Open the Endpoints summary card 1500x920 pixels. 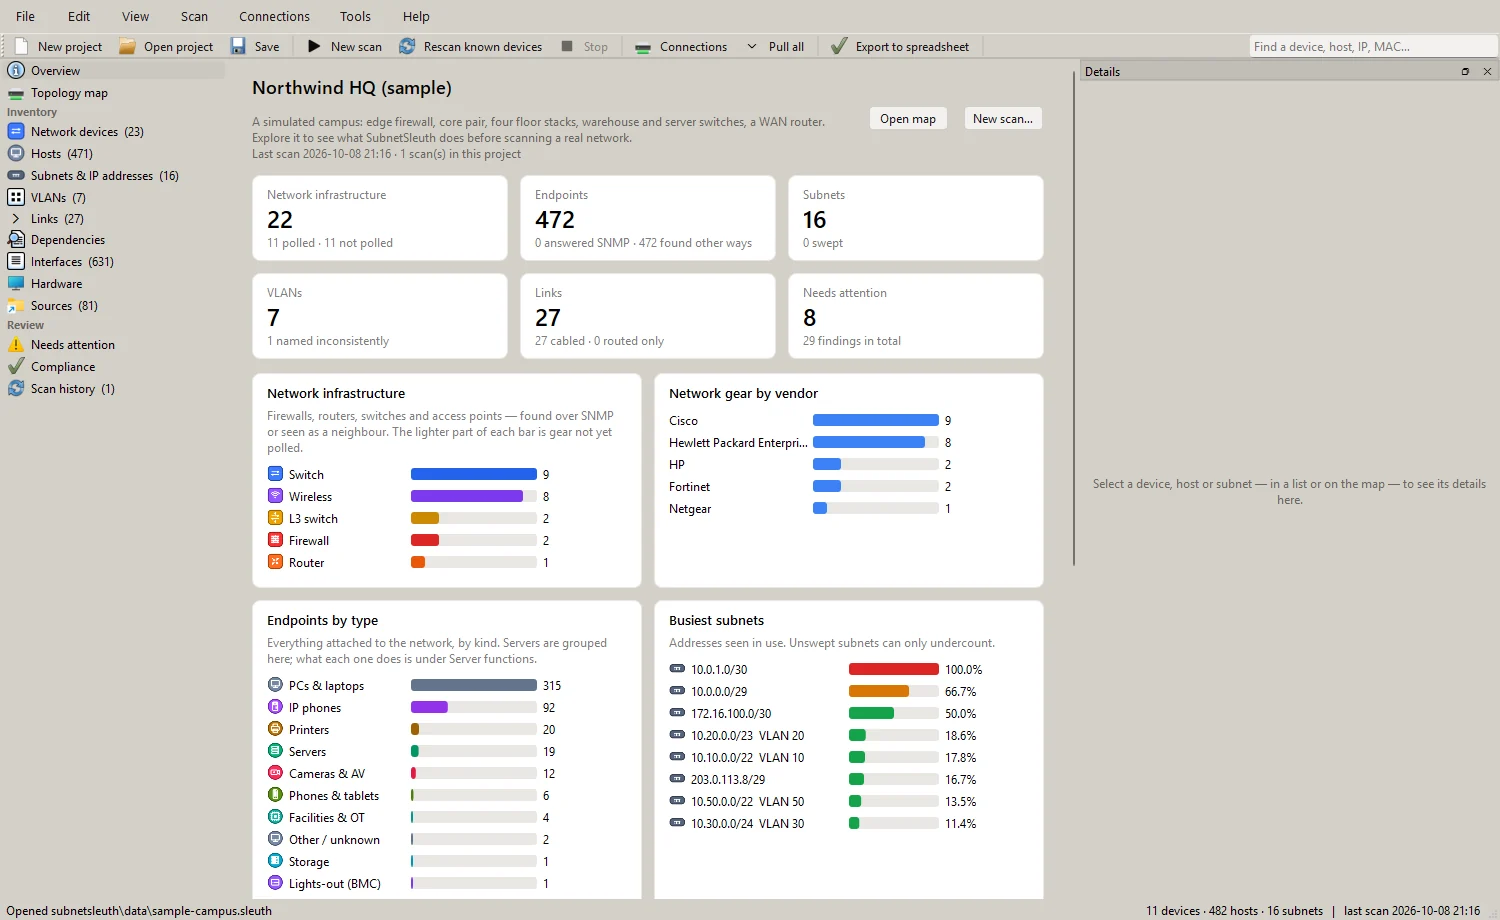point(648,218)
